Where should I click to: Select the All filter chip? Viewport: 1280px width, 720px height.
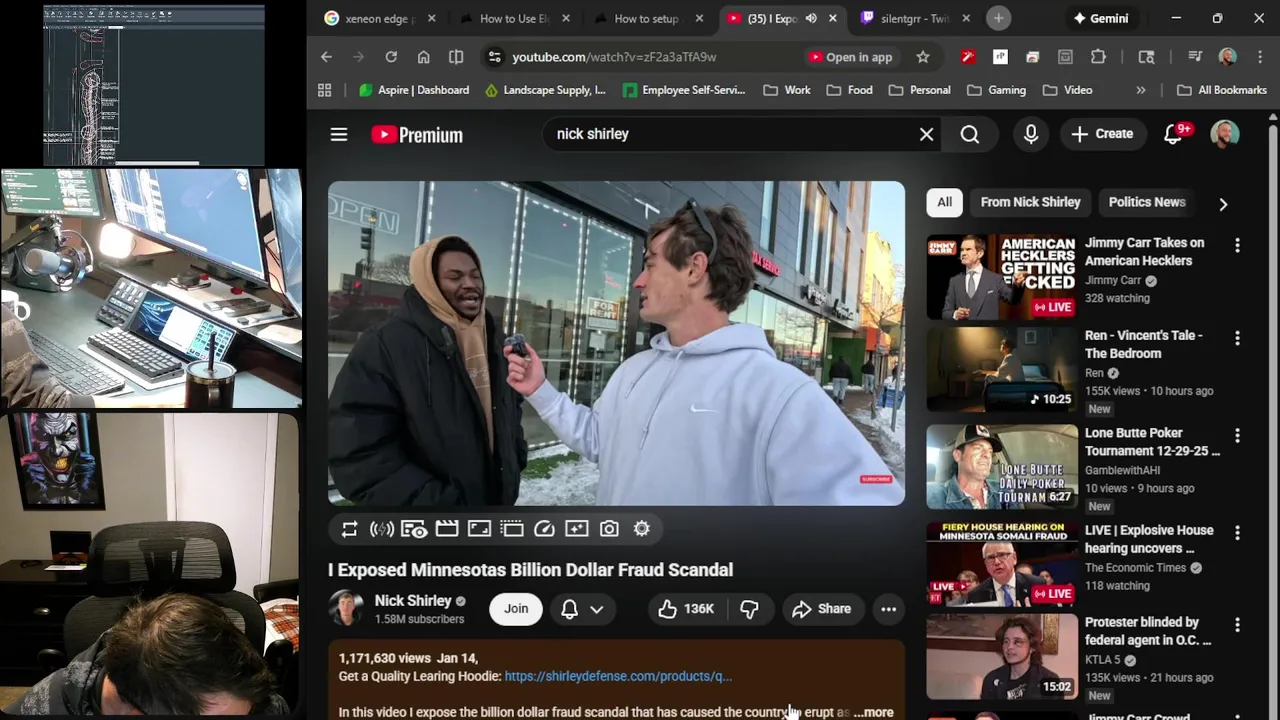point(944,202)
